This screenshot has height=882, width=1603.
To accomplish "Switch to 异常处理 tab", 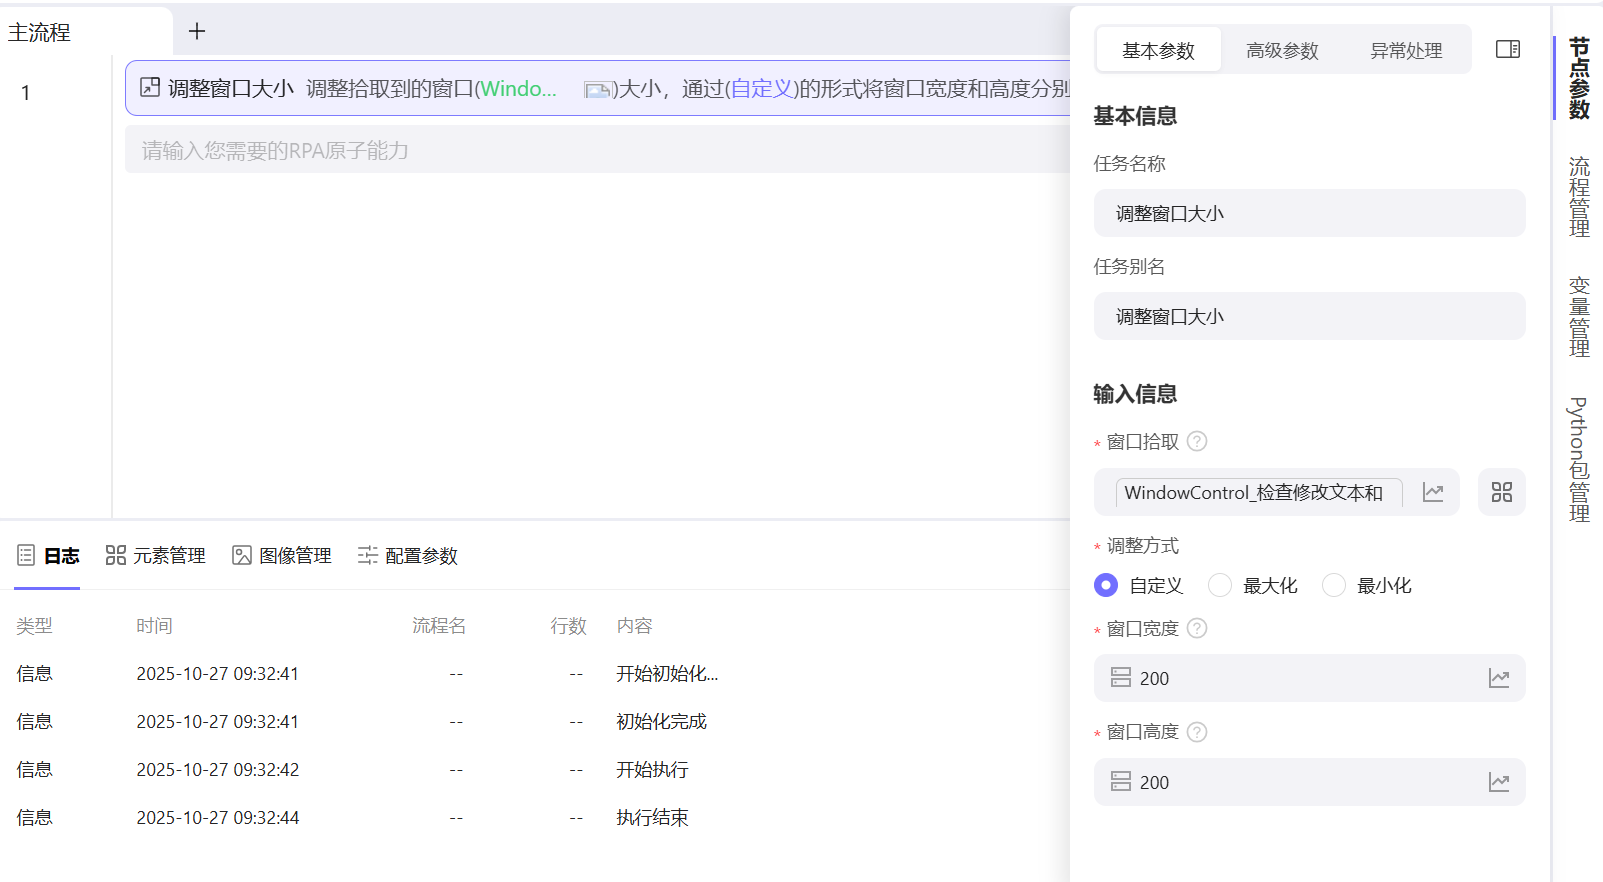I will (1406, 50).
